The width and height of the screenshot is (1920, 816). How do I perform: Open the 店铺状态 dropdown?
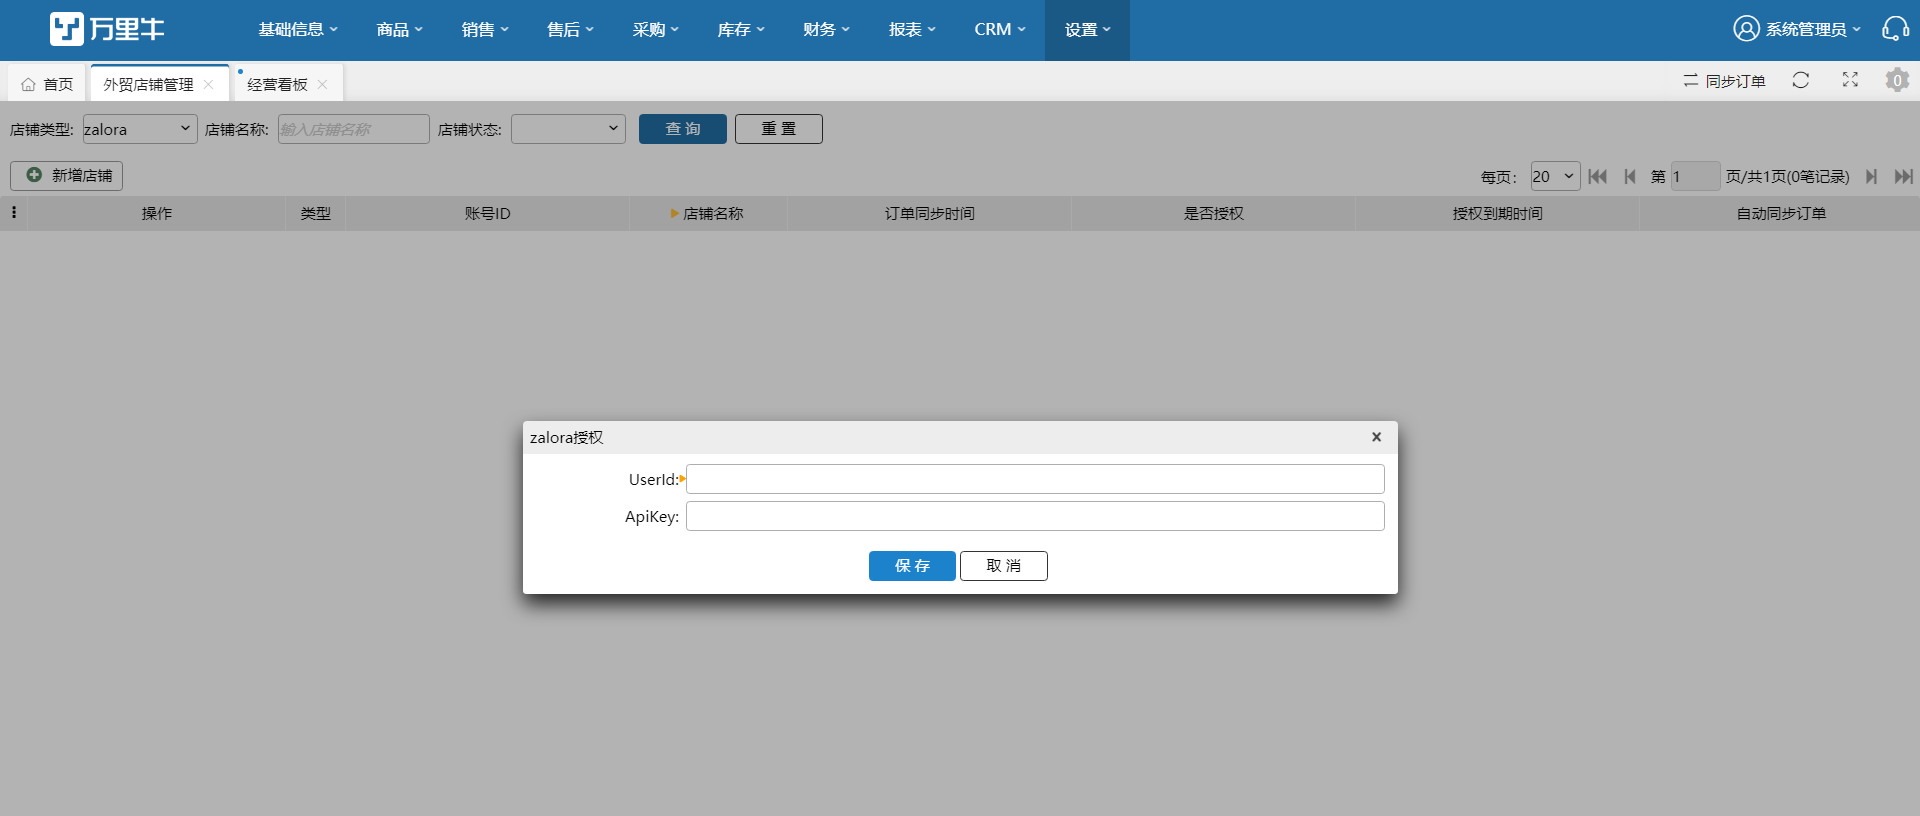click(568, 129)
